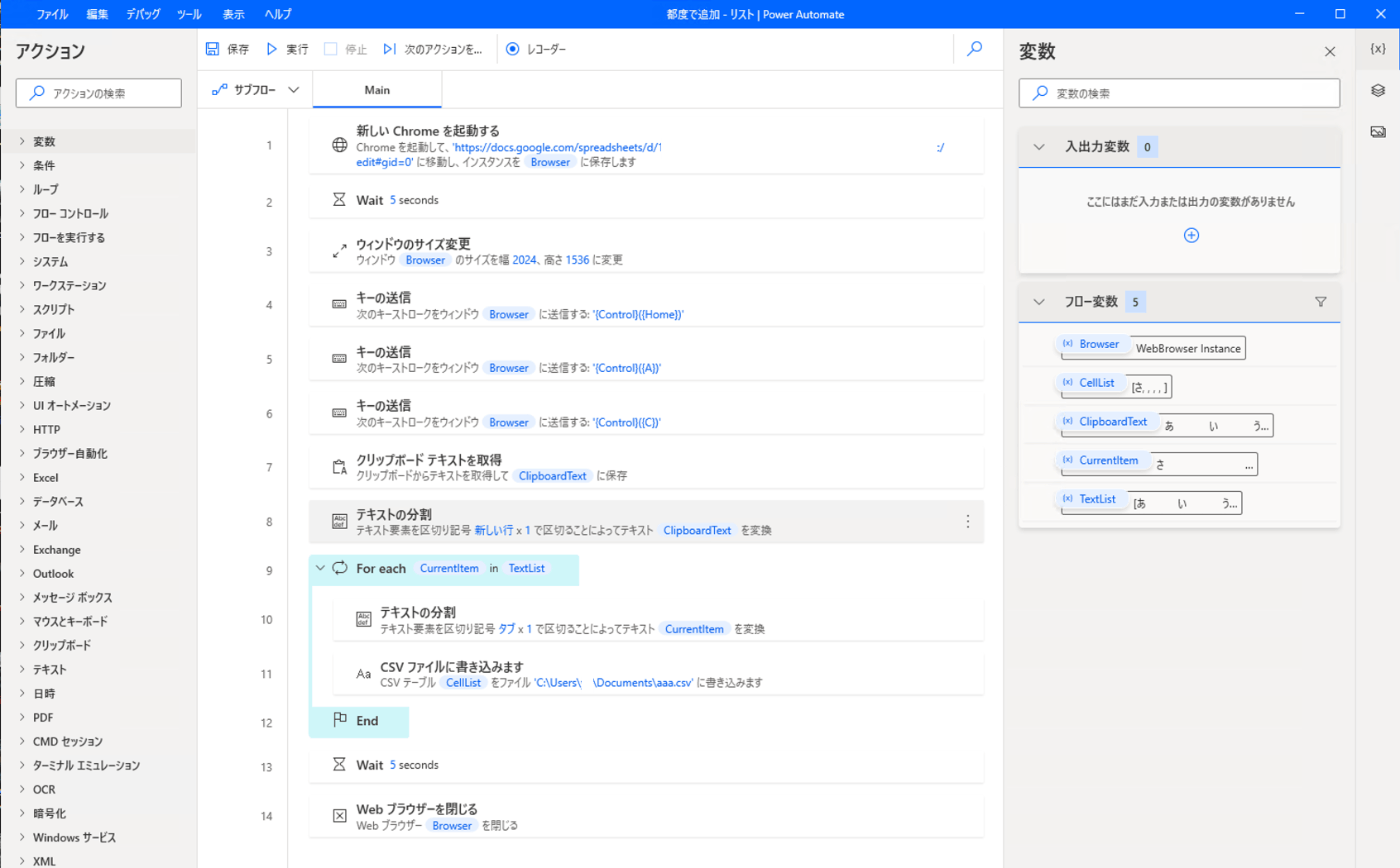Open the ファイル menu
The image size is (1400, 868).
[x=52, y=14]
